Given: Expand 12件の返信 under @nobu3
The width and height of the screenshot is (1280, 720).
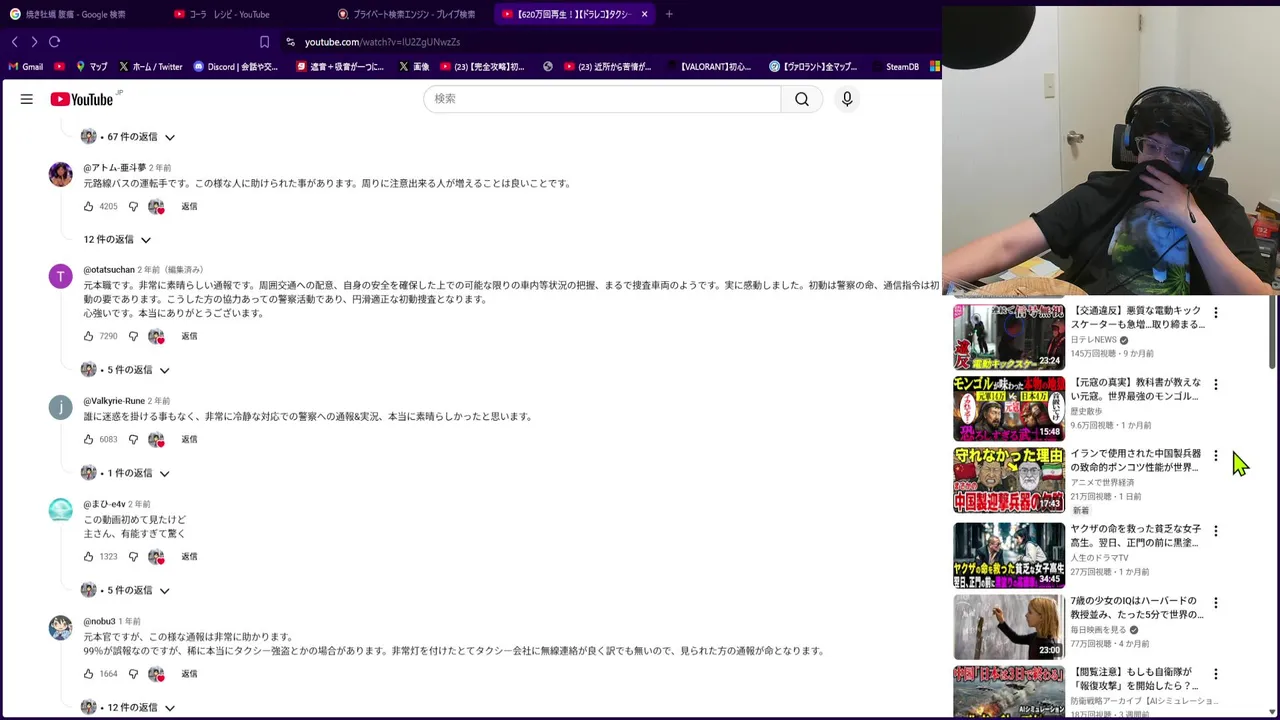Looking at the screenshot, I should pyautogui.click(x=129, y=707).
